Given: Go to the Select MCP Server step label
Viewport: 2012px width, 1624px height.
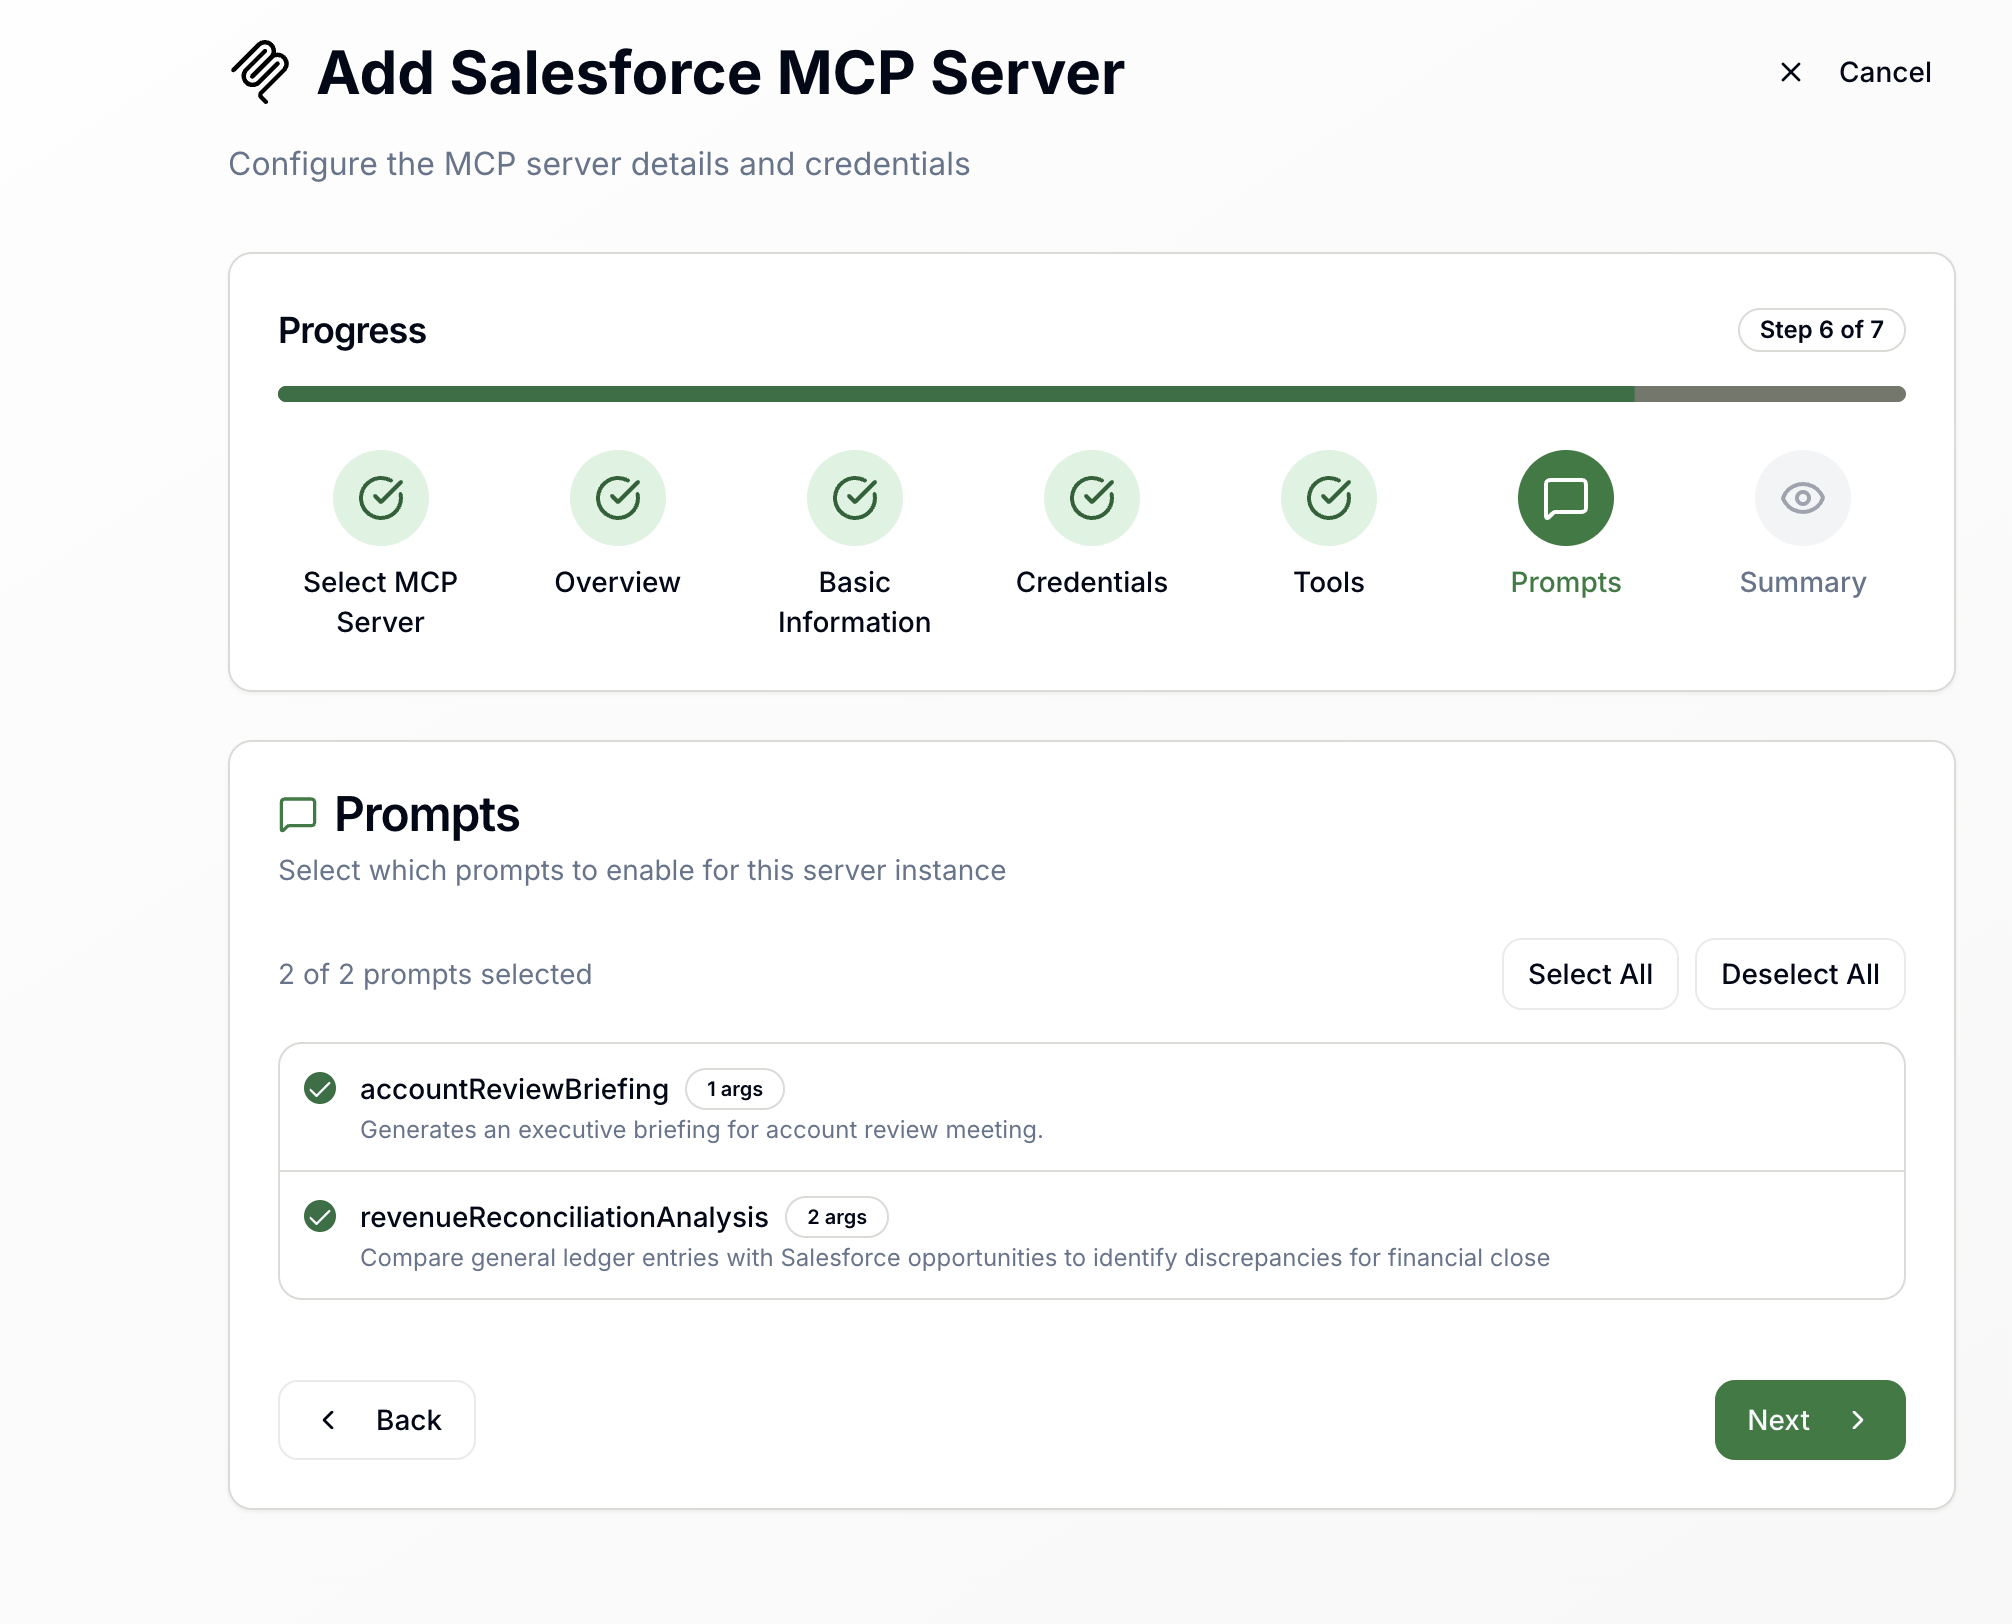Looking at the screenshot, I should coord(381,602).
